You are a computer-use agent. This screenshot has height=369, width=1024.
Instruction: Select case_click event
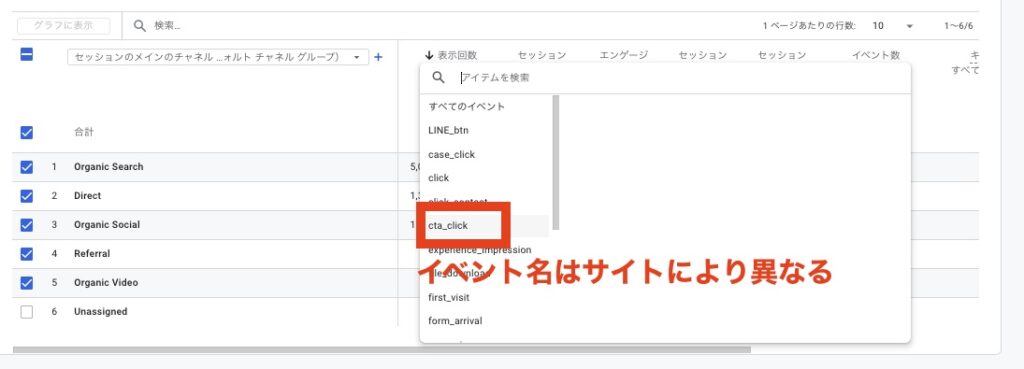[451, 155]
